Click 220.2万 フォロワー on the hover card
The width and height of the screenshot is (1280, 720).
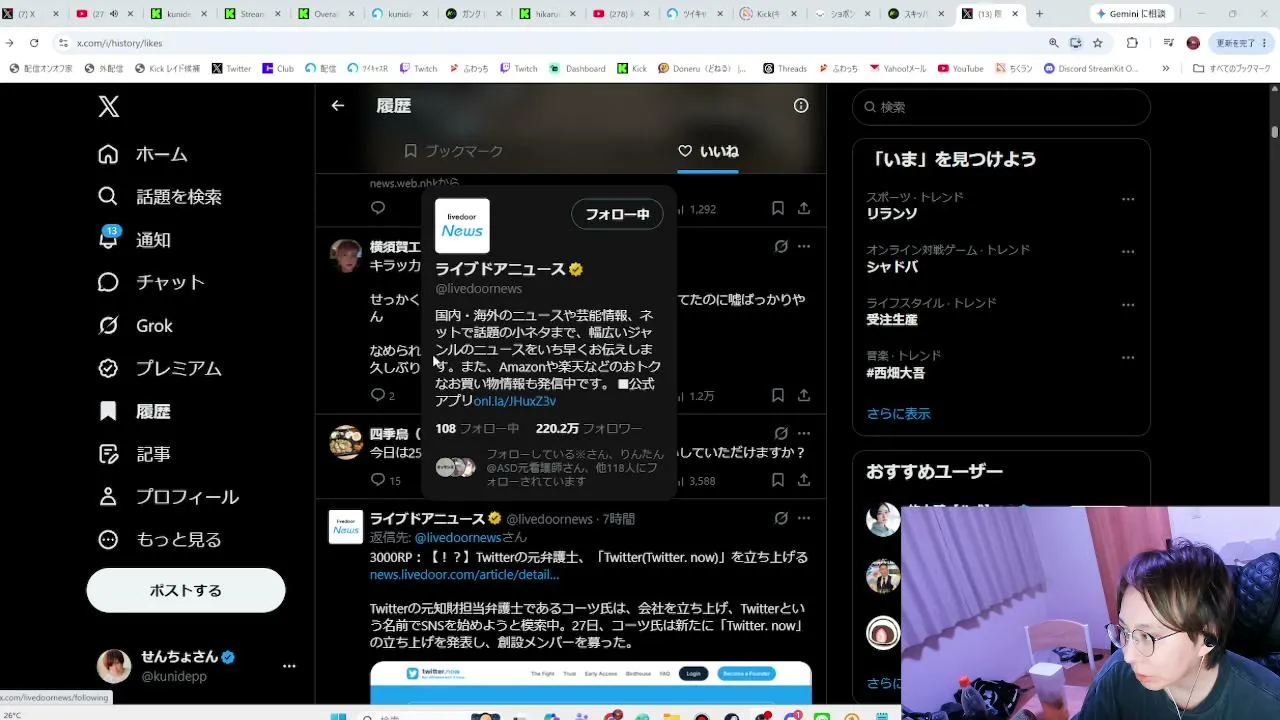pos(589,428)
